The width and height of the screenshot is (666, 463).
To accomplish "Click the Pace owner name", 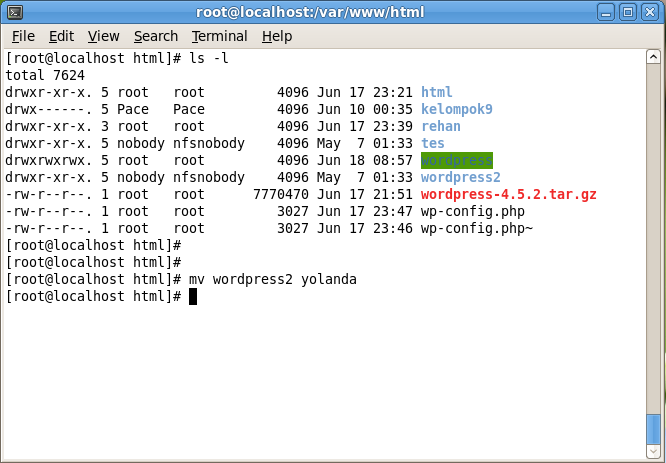I will [133, 109].
